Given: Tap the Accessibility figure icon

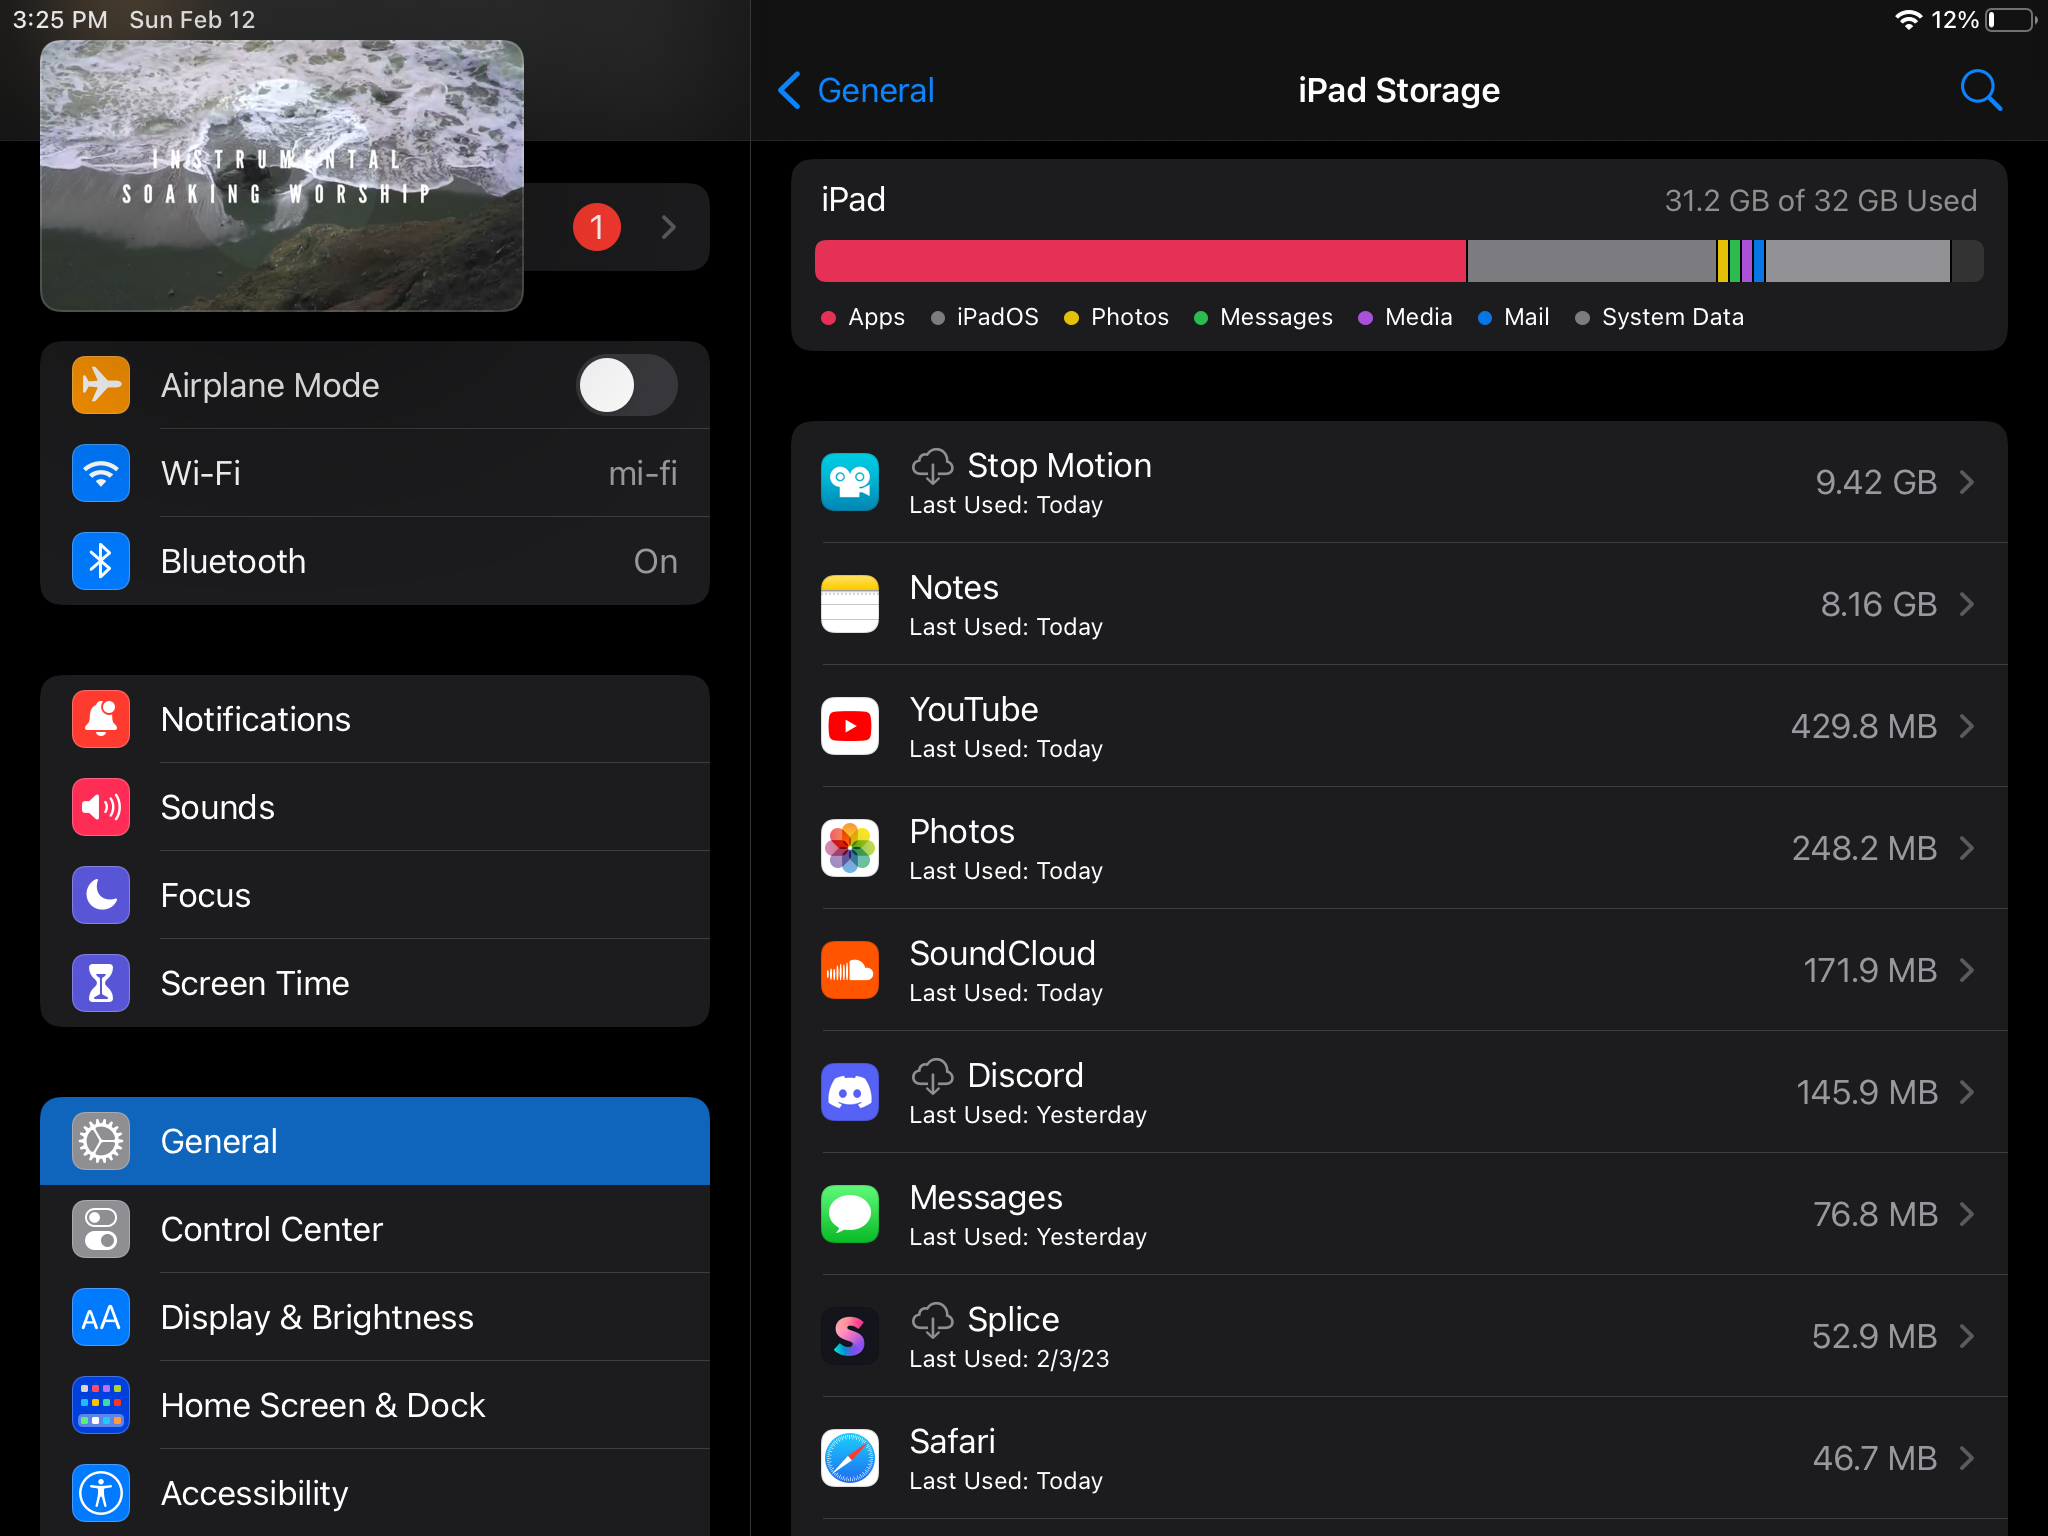Looking at the screenshot, I should pyautogui.click(x=101, y=1493).
